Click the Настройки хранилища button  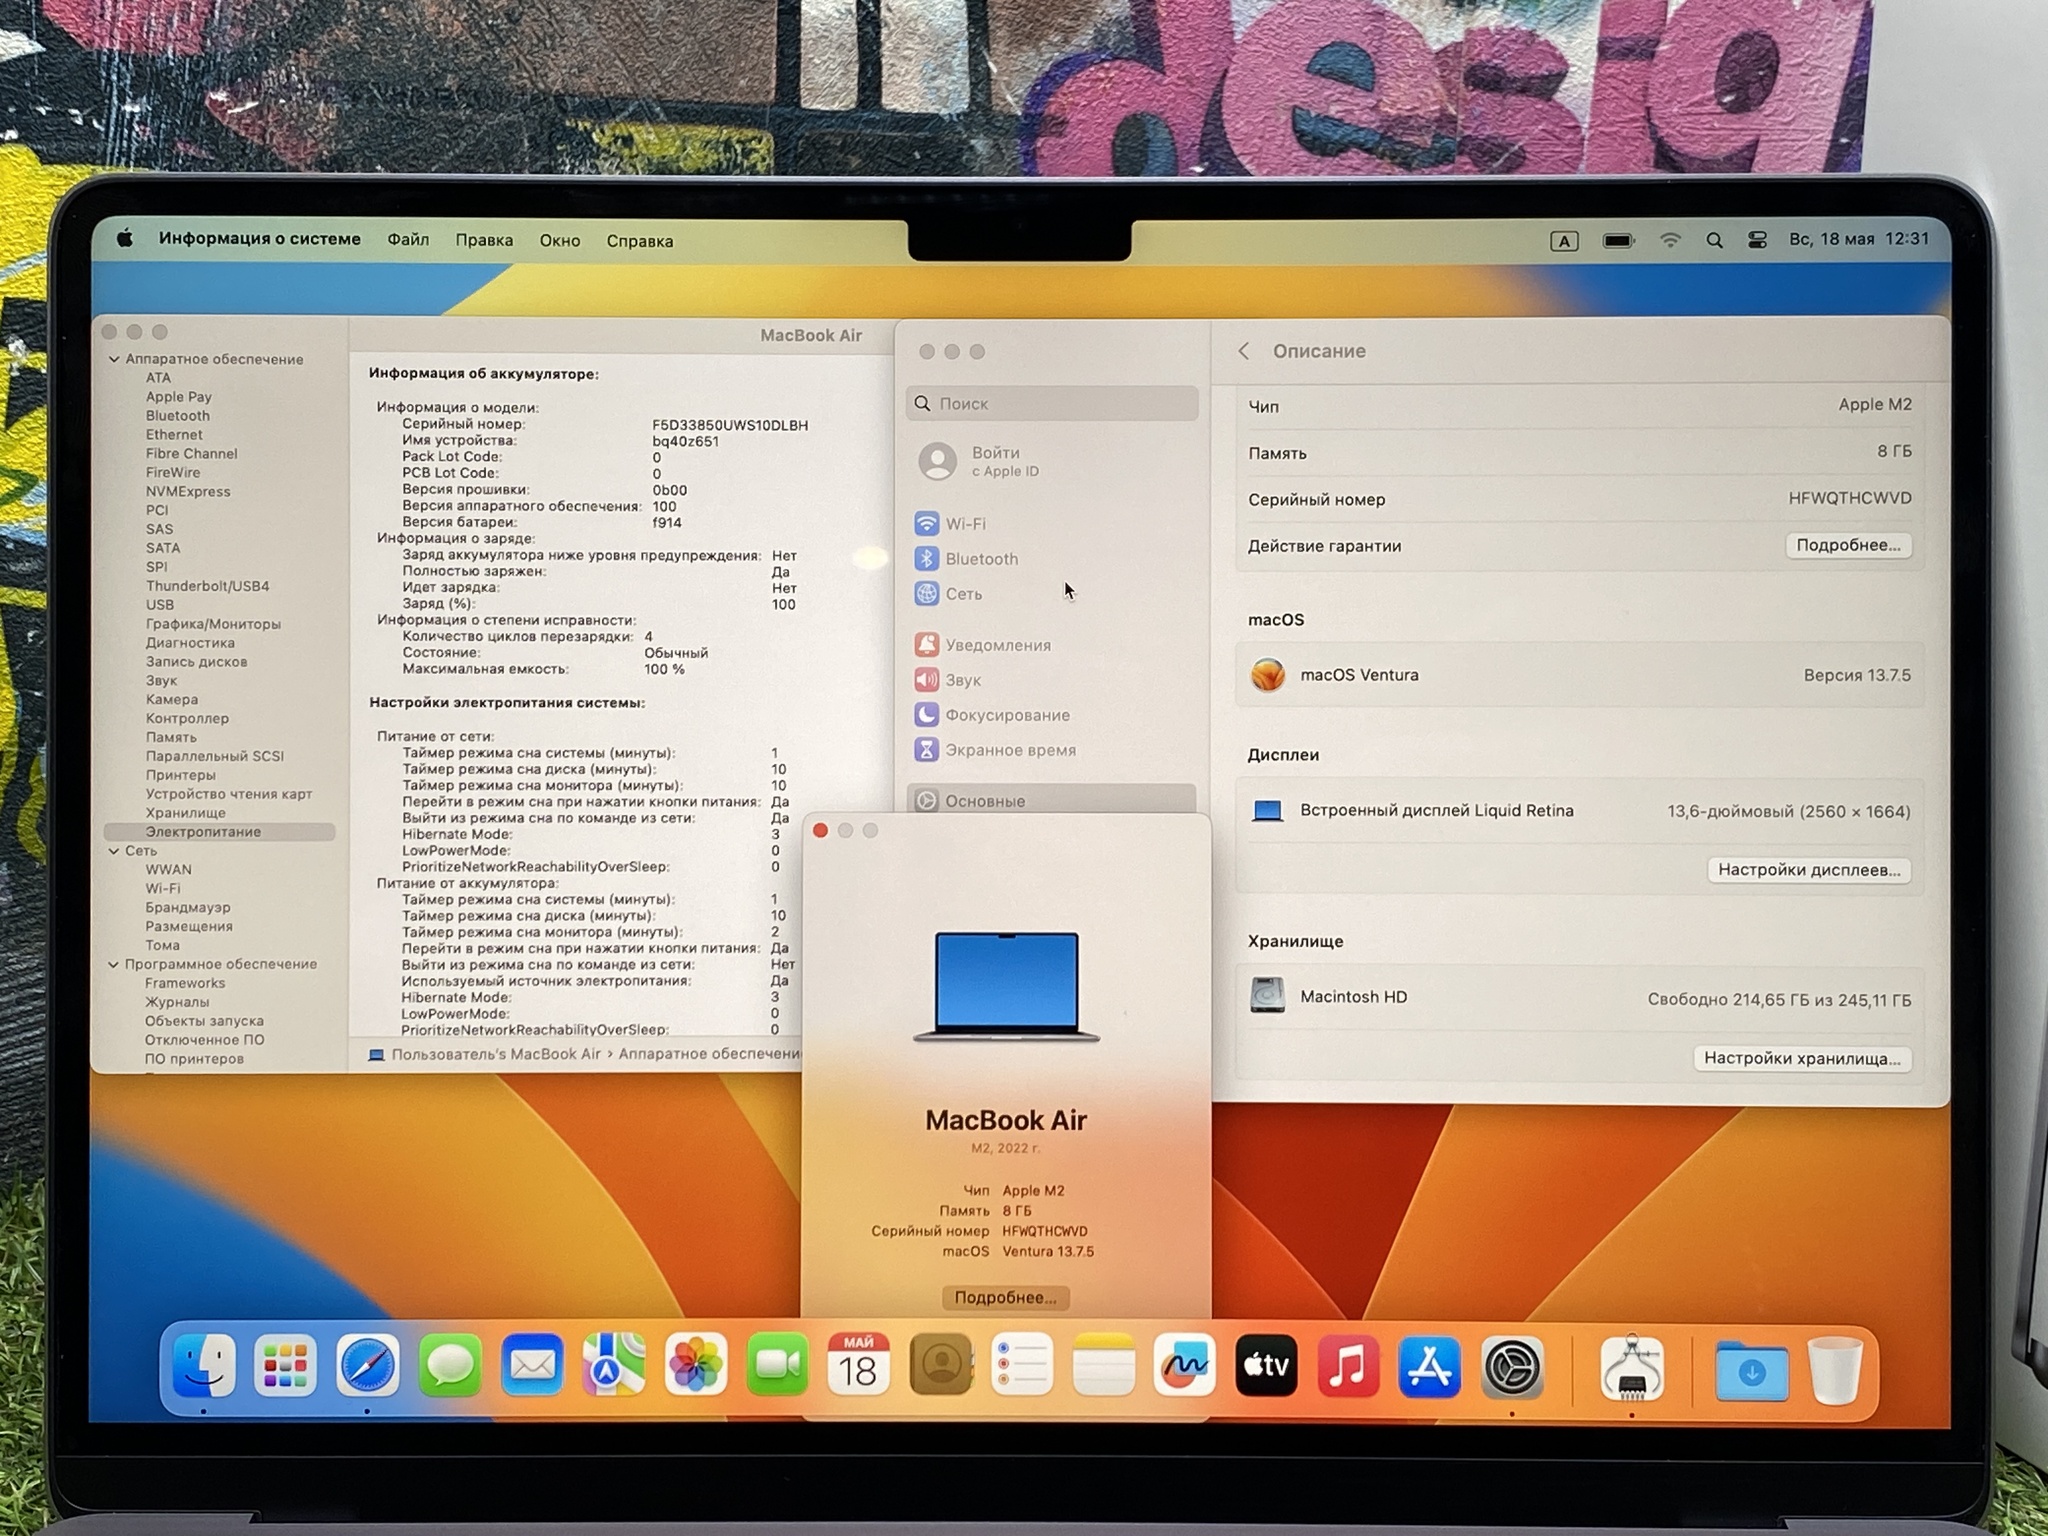[x=1801, y=1059]
